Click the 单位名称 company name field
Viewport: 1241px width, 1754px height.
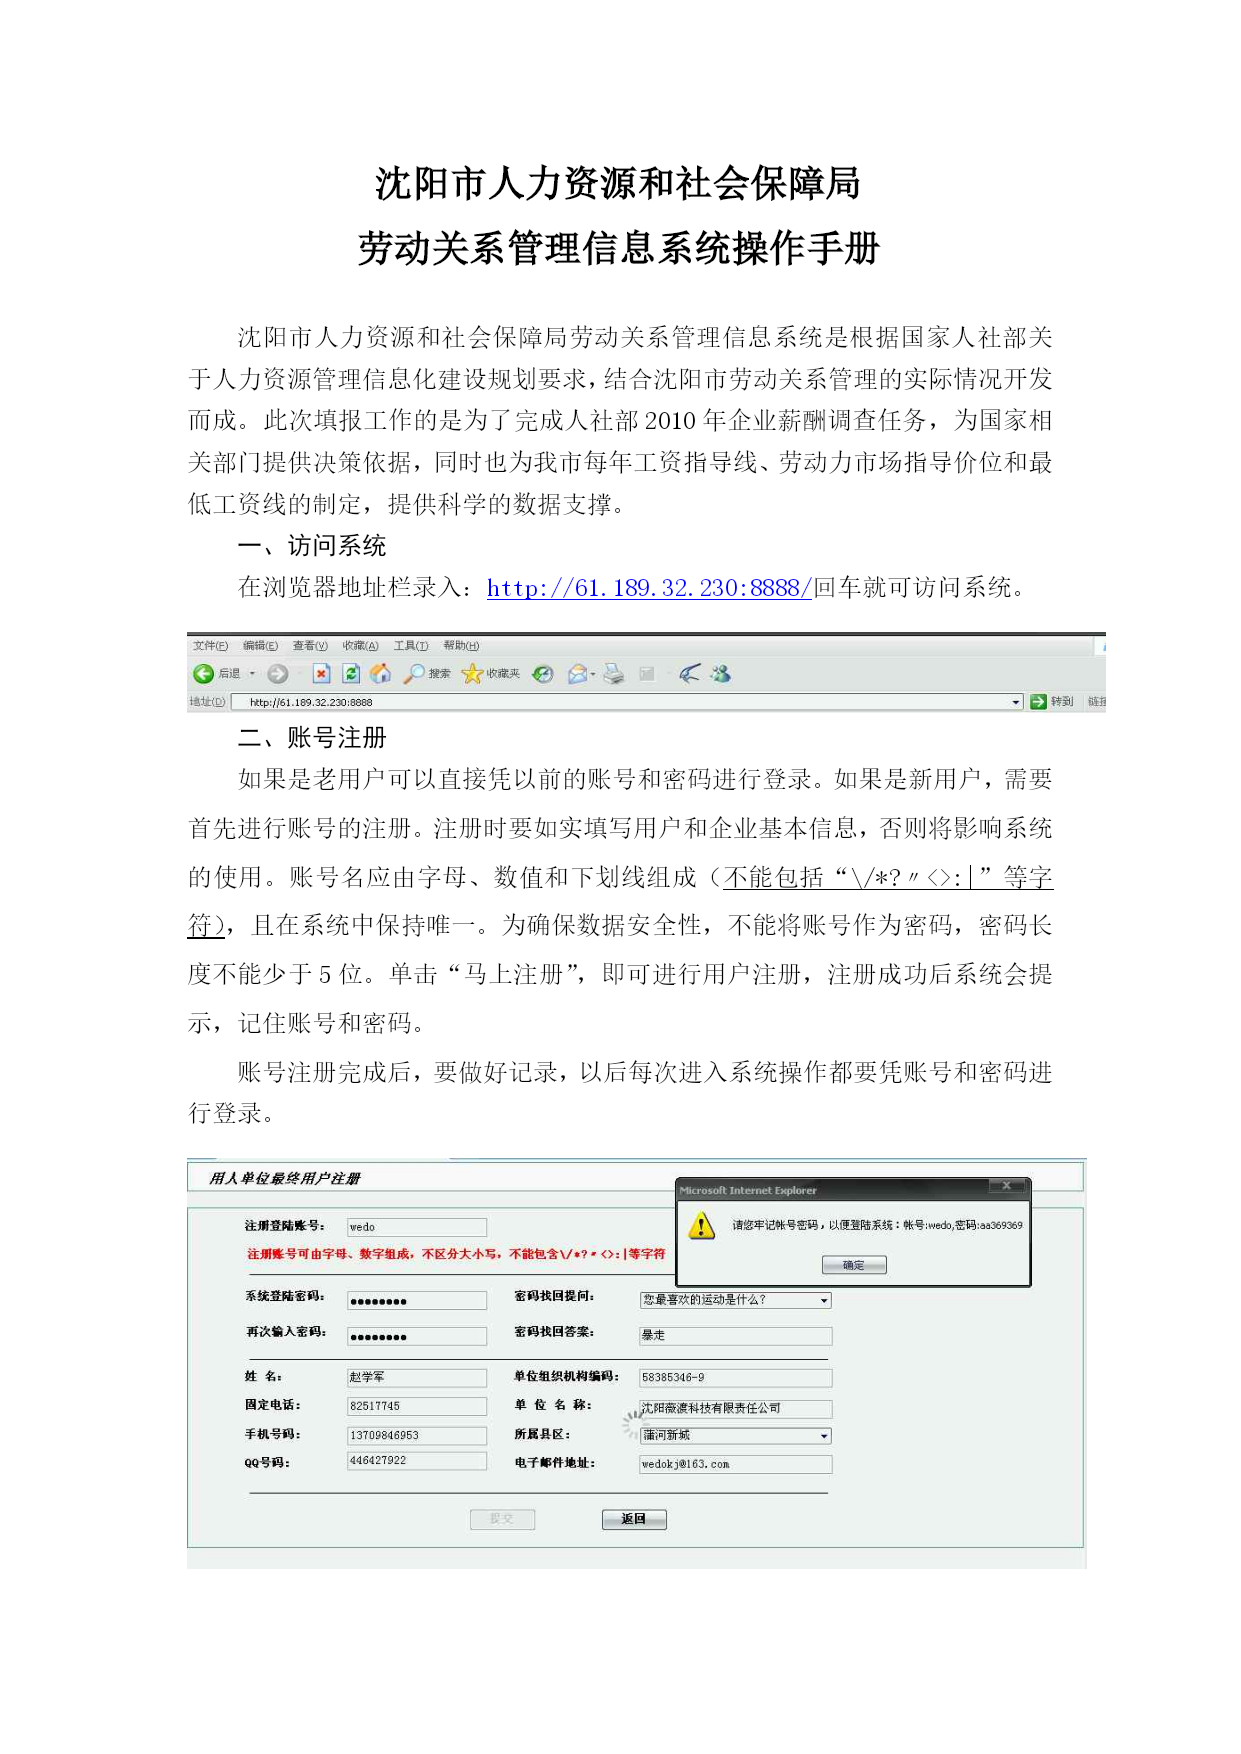(735, 1408)
